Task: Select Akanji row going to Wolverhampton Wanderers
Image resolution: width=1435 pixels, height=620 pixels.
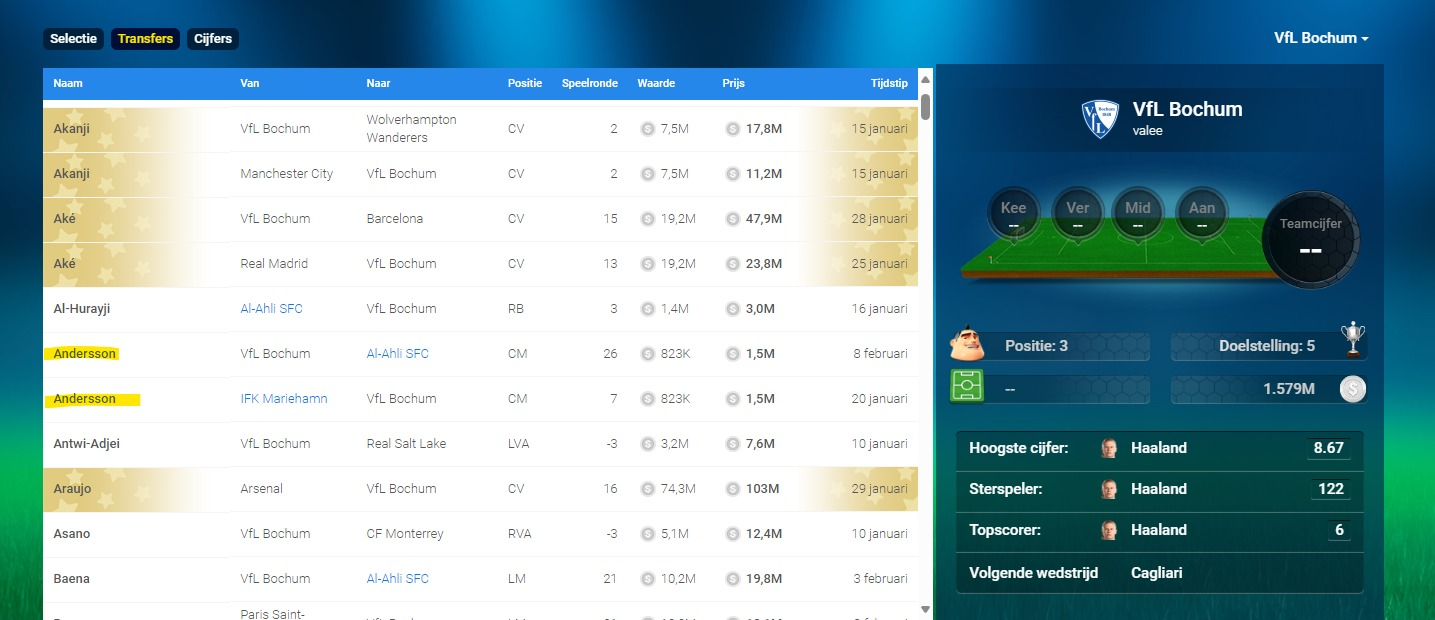Action: (x=480, y=129)
